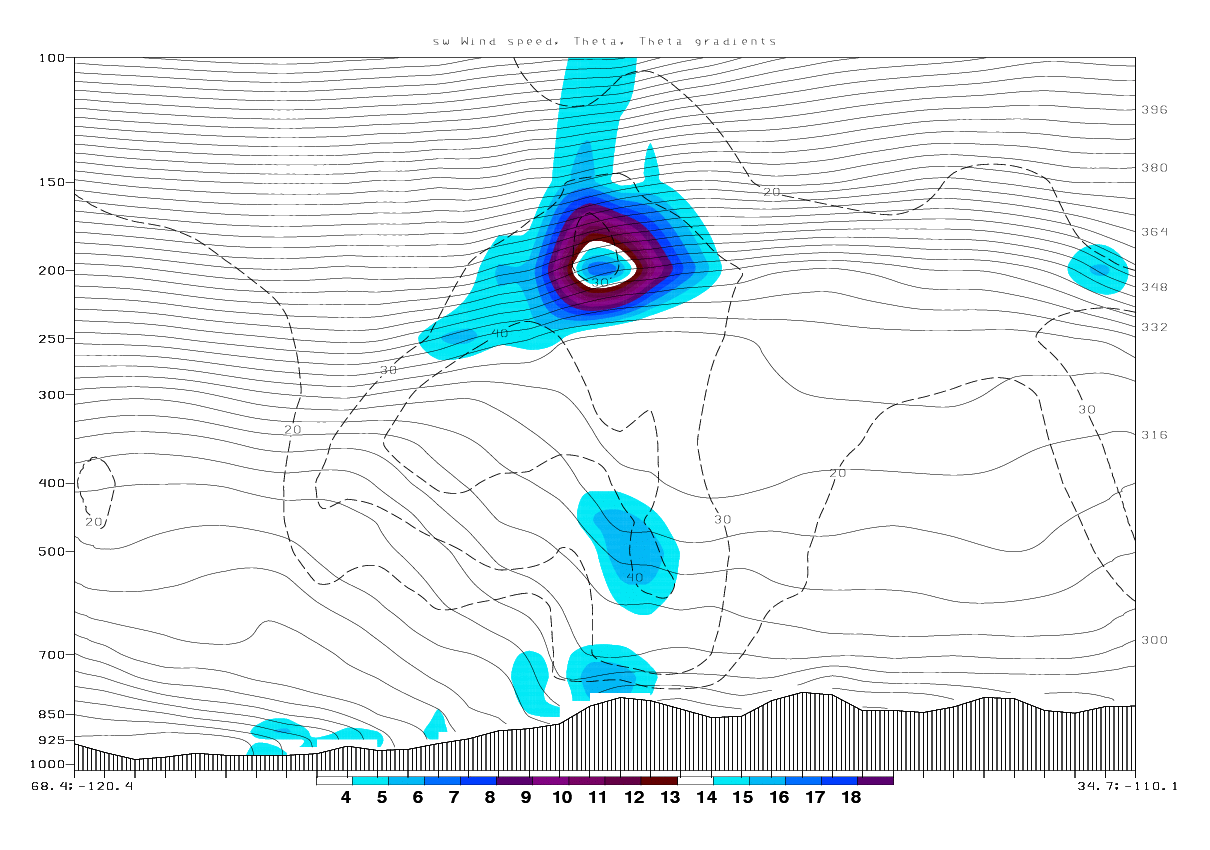Click the 700 pressure level label

[x=51, y=655]
